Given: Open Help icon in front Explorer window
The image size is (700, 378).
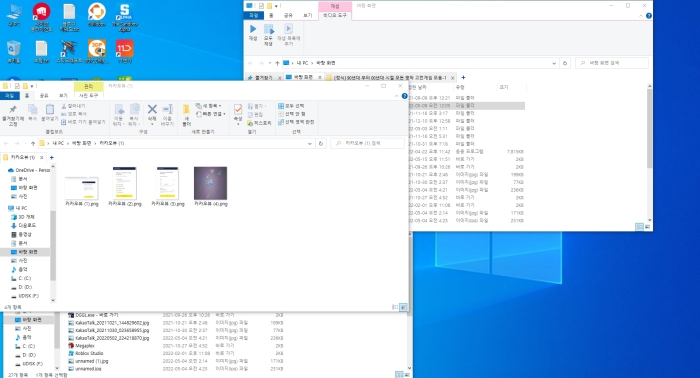Looking at the screenshot, I should coord(404,96).
